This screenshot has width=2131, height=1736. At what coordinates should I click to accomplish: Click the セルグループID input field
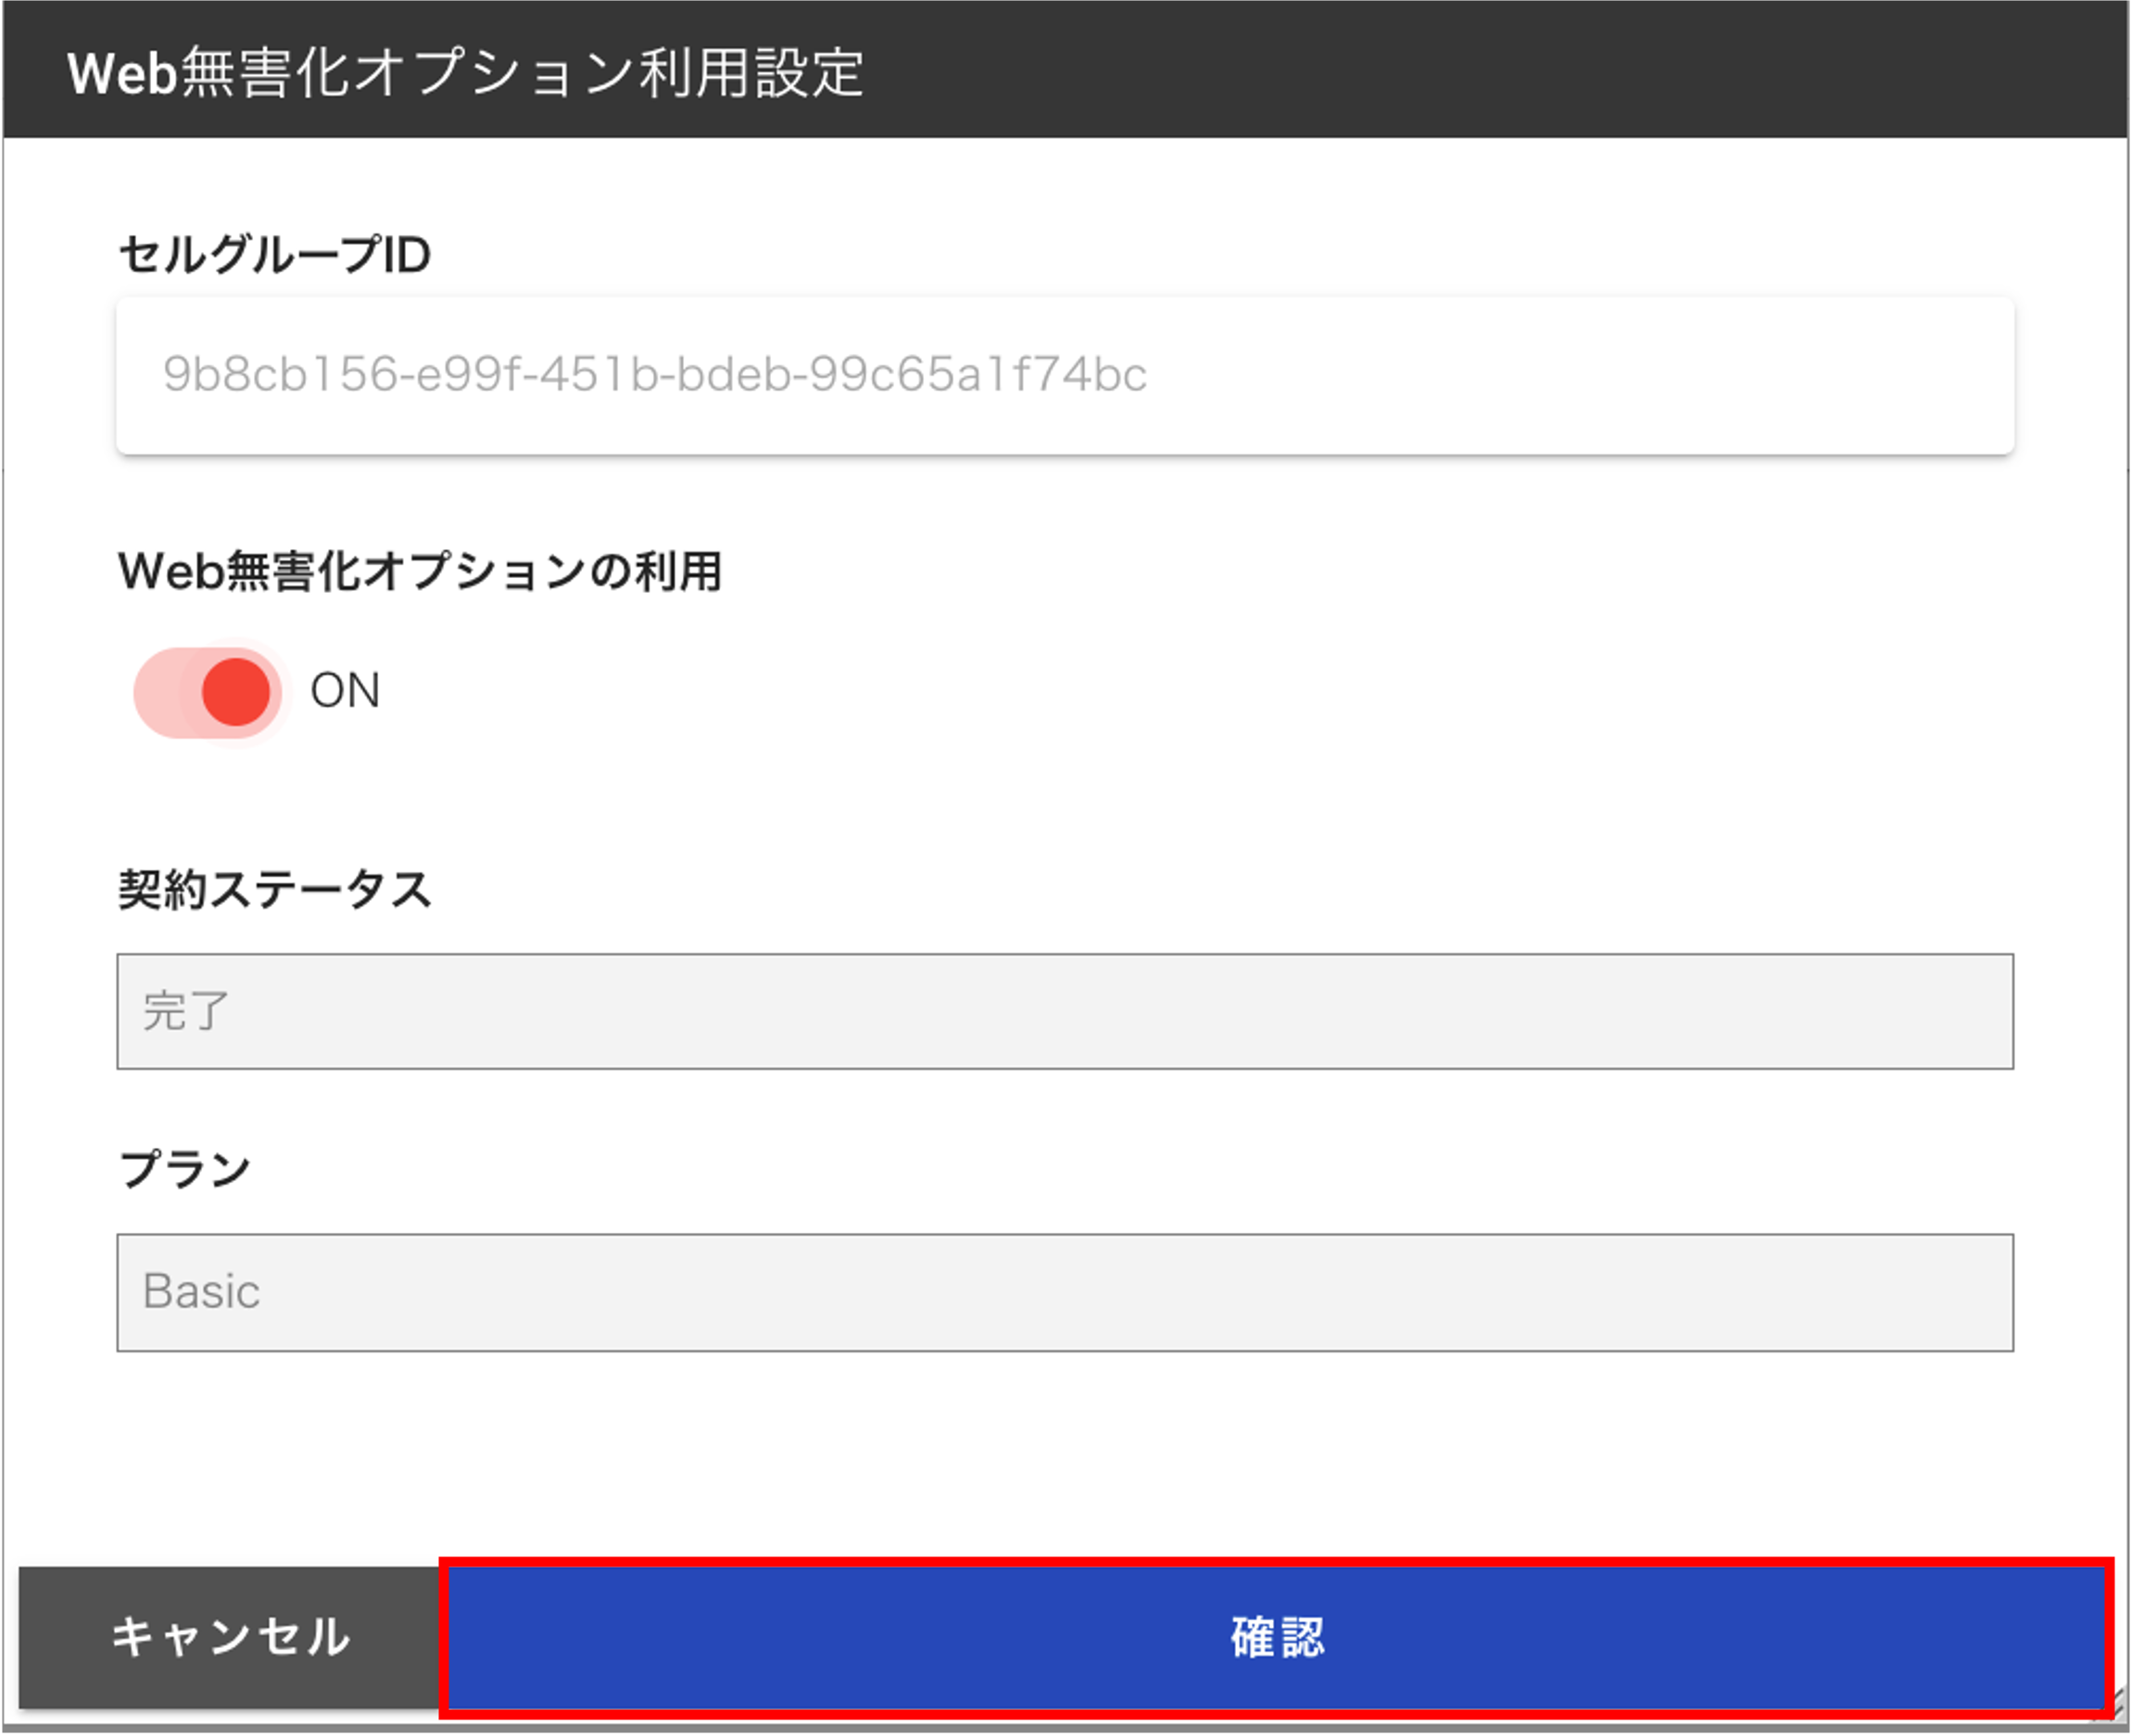pyautogui.click(x=1065, y=375)
